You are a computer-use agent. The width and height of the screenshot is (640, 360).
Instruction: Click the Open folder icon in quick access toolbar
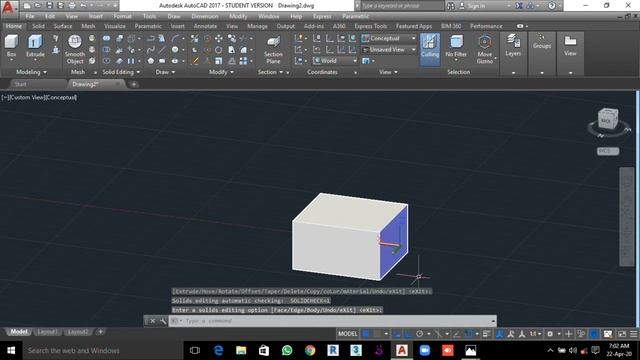38,6
